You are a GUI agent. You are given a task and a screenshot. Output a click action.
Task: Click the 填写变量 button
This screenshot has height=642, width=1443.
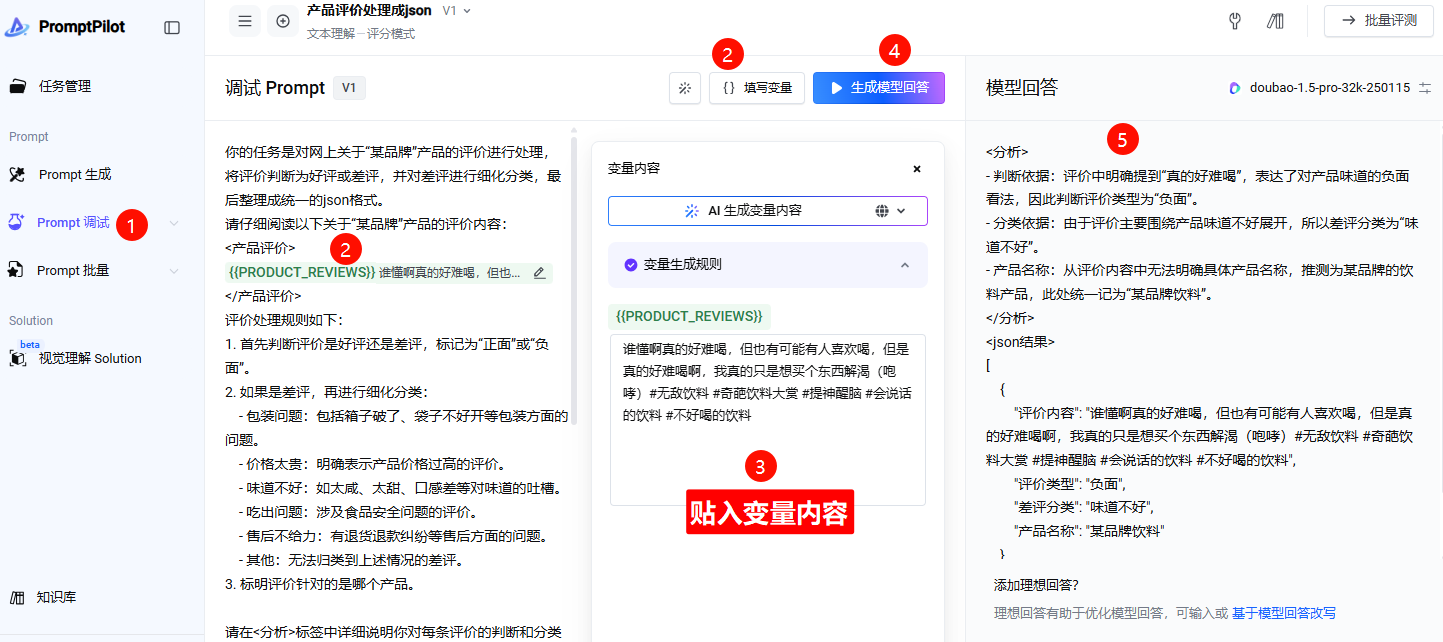(x=757, y=88)
